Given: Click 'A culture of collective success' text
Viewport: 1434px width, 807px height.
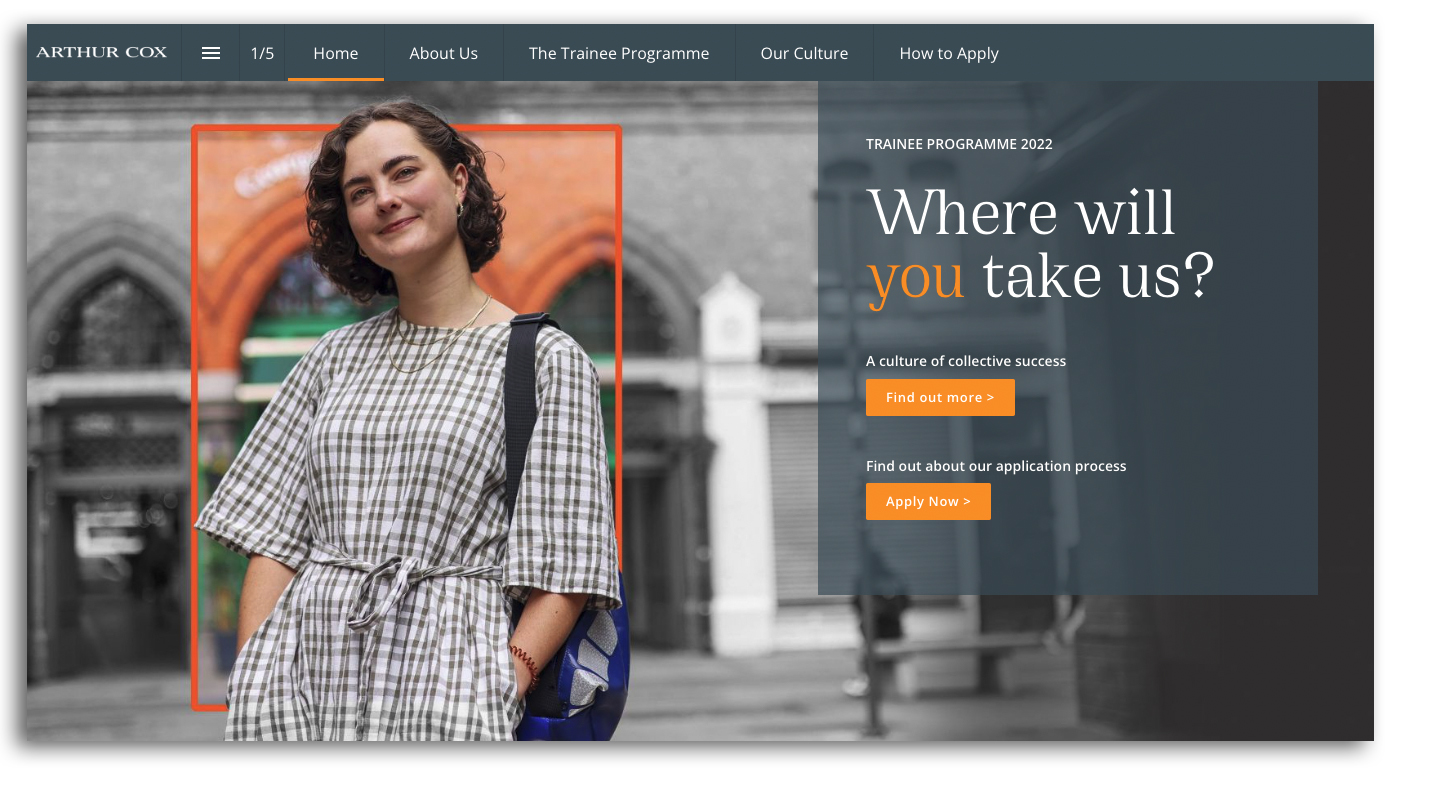Looking at the screenshot, I should [x=966, y=361].
